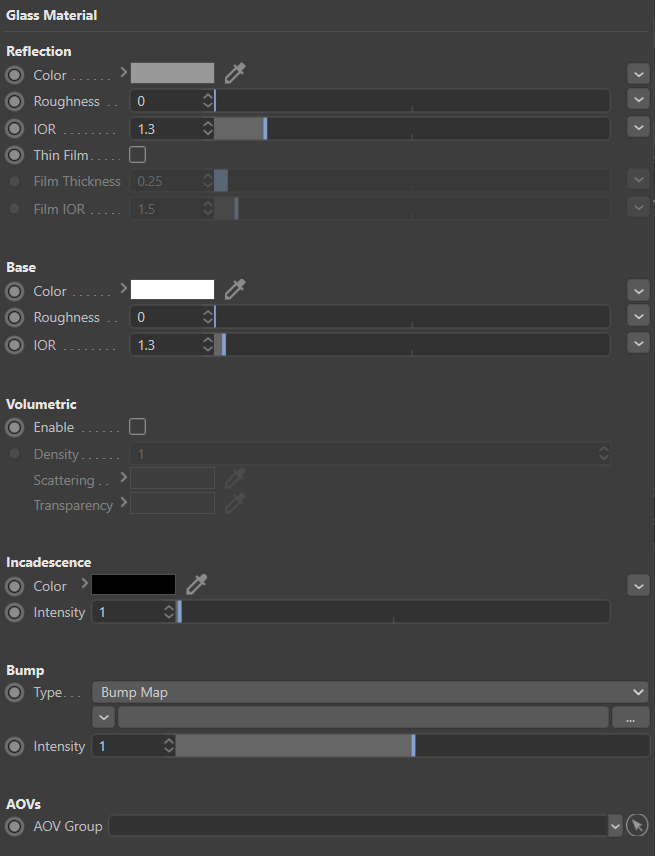
Task: Enable the Thin Film checkbox
Action: click(x=138, y=155)
